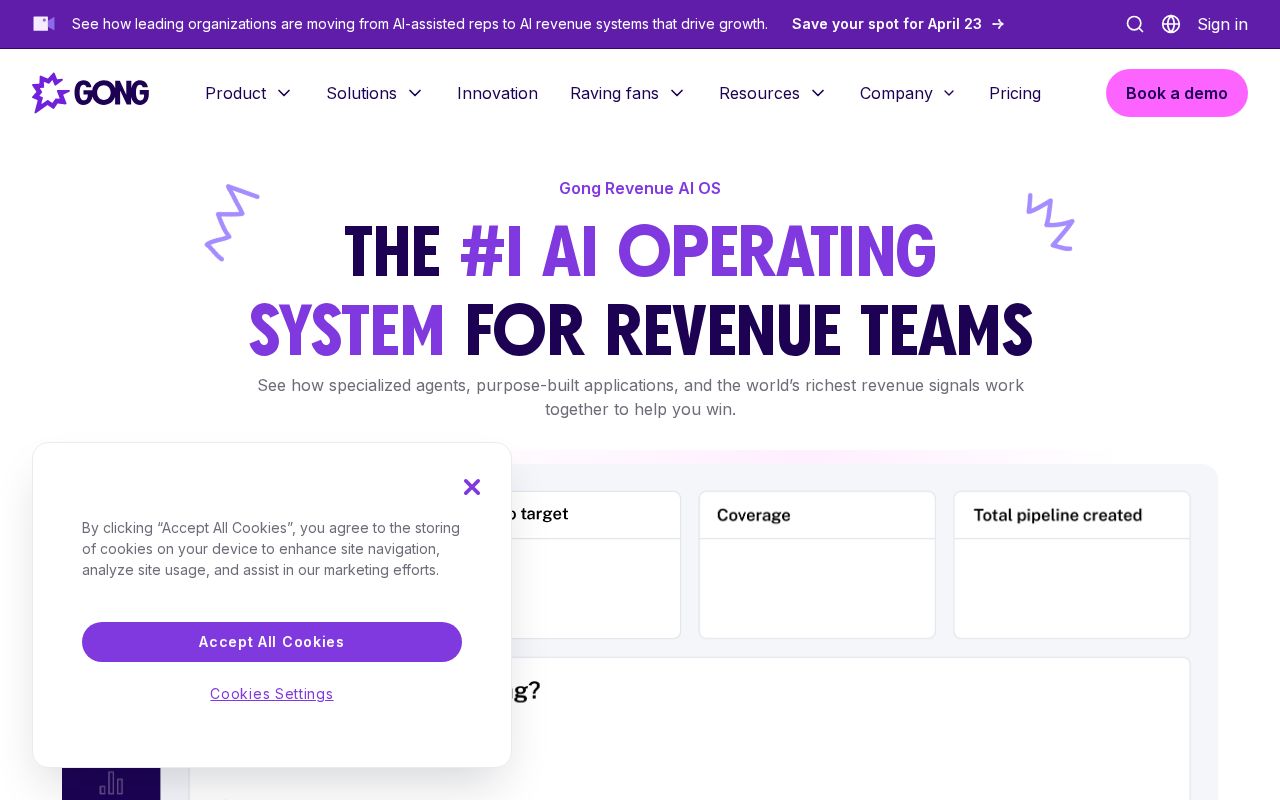Click the globe language selector icon
This screenshot has width=1280, height=800.
click(x=1171, y=24)
